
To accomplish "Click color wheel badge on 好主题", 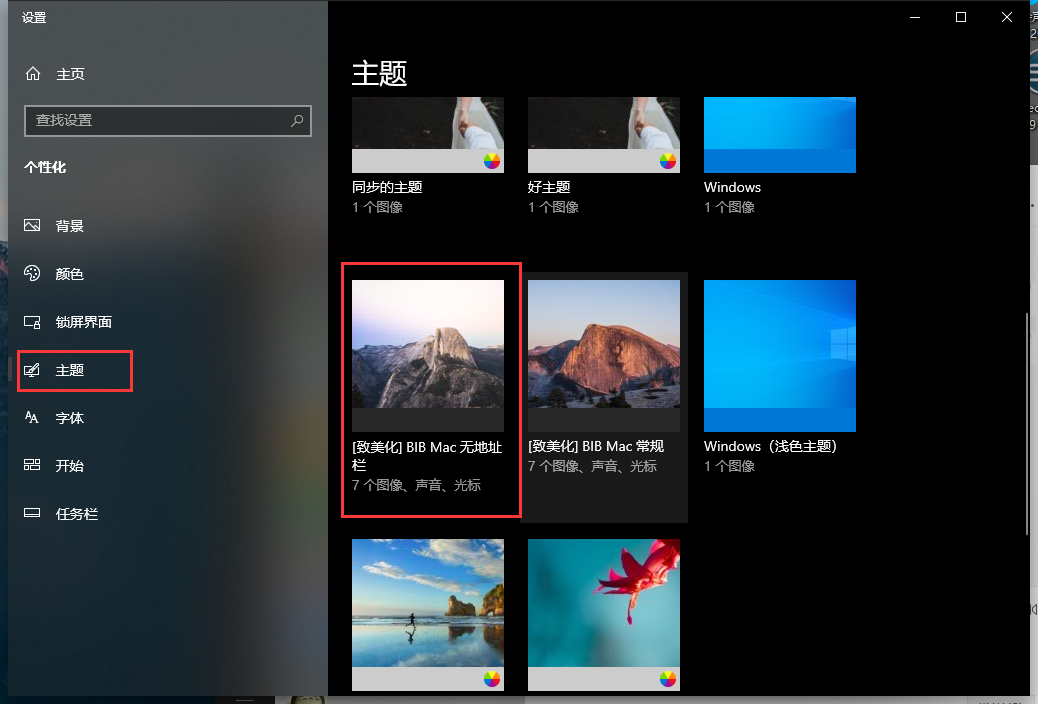I will 667,161.
